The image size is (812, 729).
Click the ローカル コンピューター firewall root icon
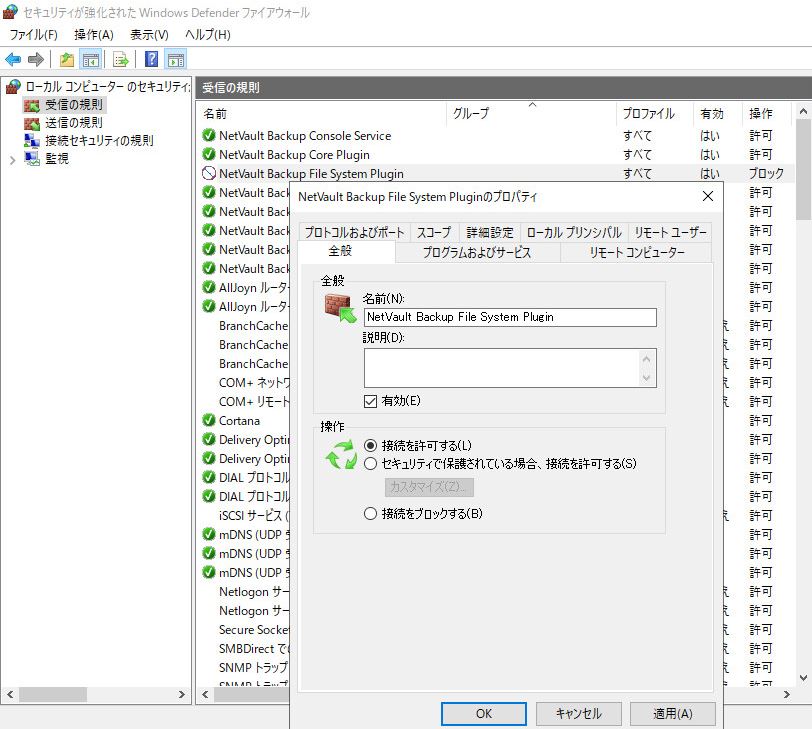tap(13, 86)
